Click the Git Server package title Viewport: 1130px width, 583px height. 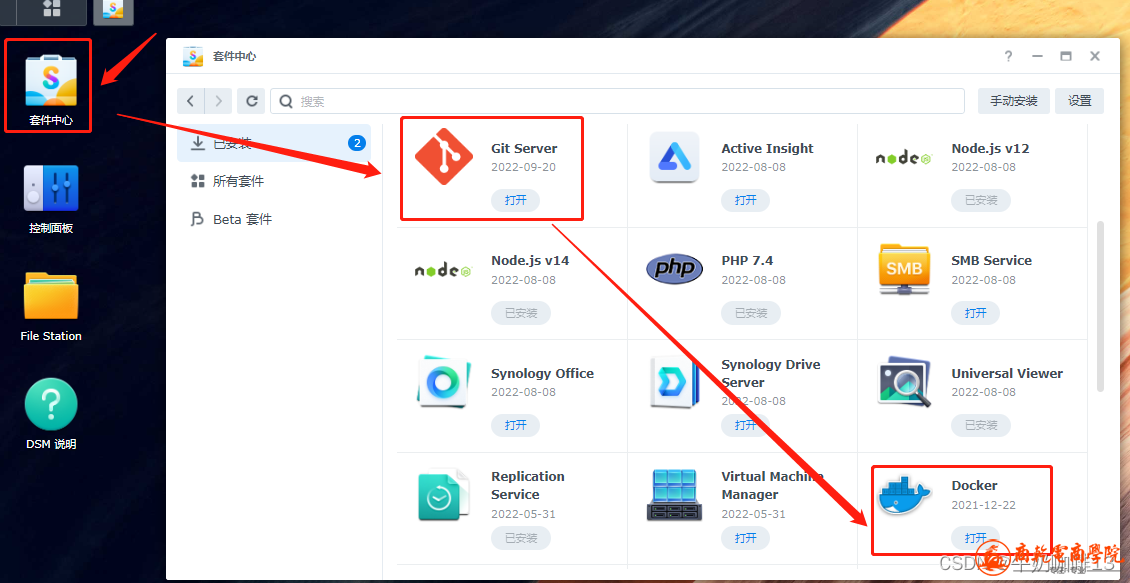click(x=524, y=148)
